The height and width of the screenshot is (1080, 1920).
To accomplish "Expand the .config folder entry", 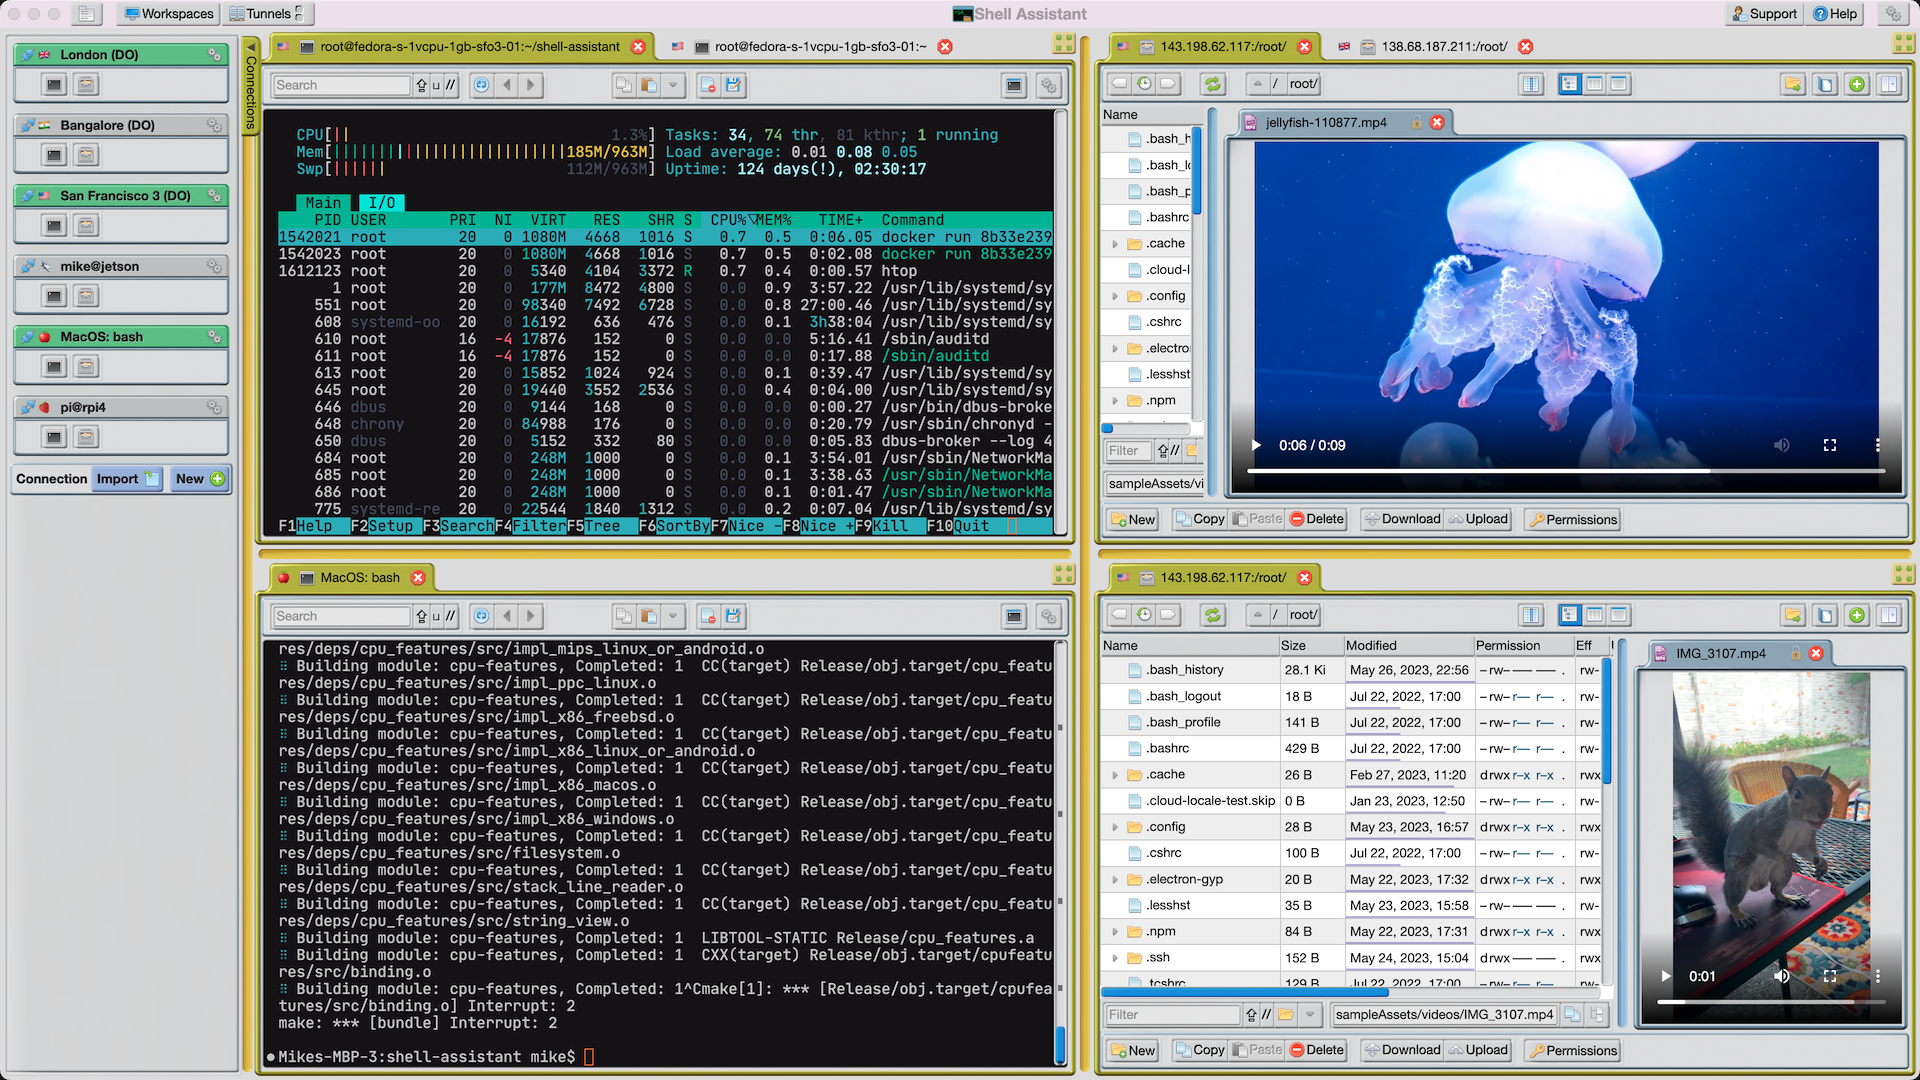I will coord(1115,296).
